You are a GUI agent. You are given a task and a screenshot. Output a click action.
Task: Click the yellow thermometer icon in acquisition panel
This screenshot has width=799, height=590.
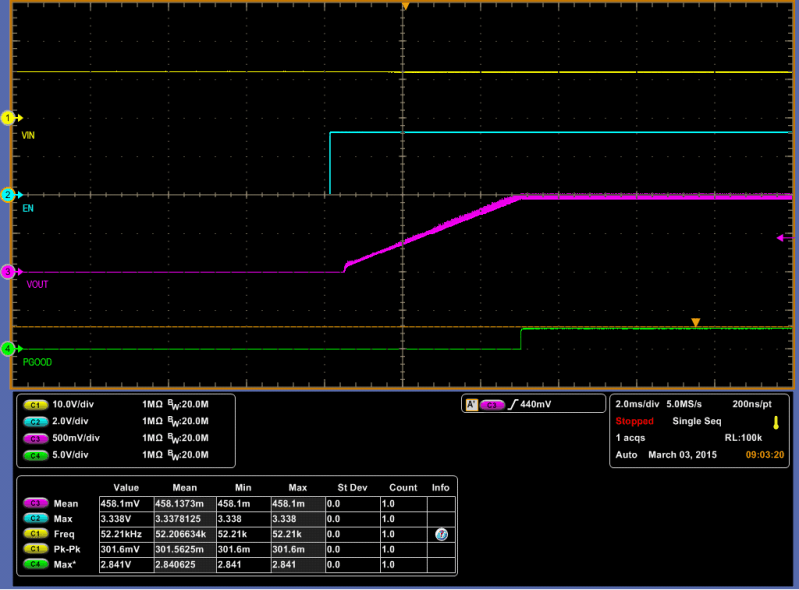click(775, 423)
